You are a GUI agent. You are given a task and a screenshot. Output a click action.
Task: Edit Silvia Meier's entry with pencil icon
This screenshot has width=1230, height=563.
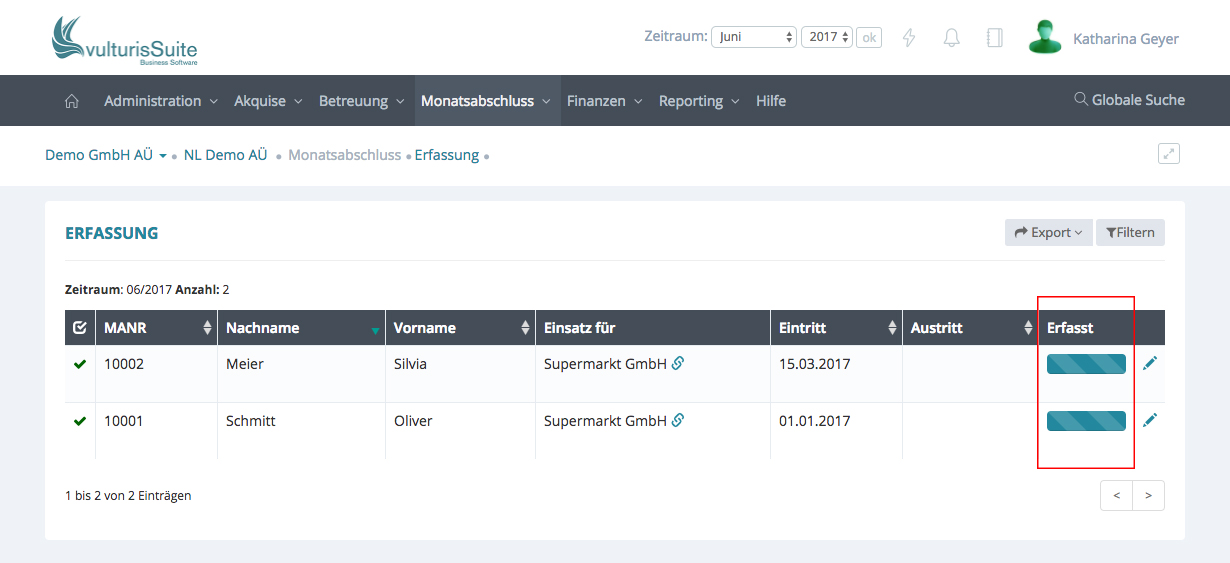tap(1150, 363)
